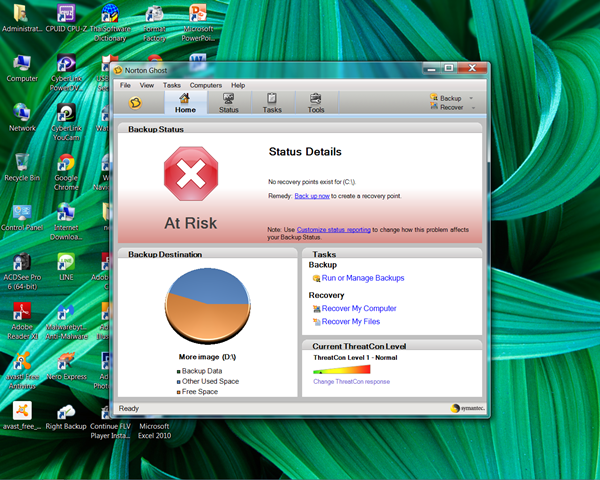This screenshot has width=600, height=480.
Task: Select the CyberLink YouCam desktop icon
Action: tap(66, 122)
